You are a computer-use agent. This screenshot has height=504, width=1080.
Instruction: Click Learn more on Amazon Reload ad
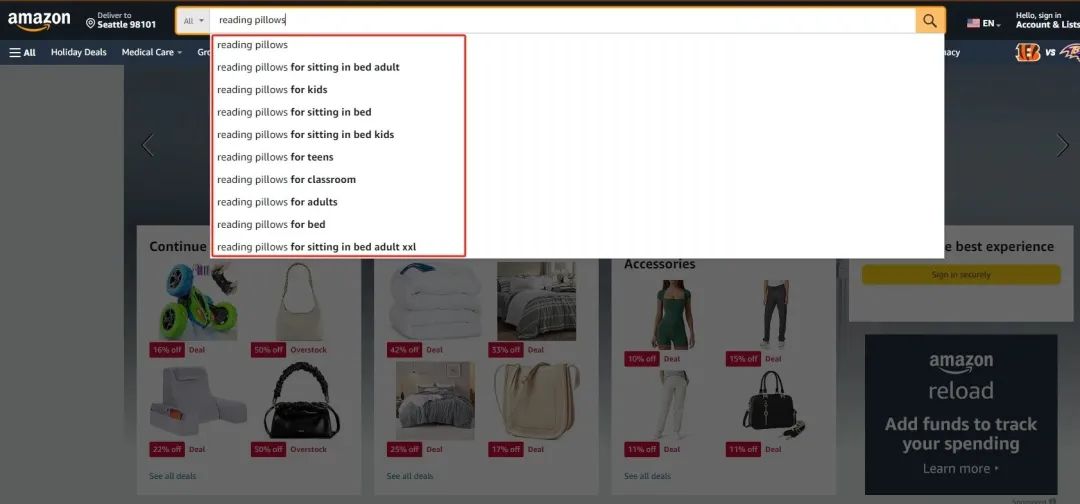[960, 469]
